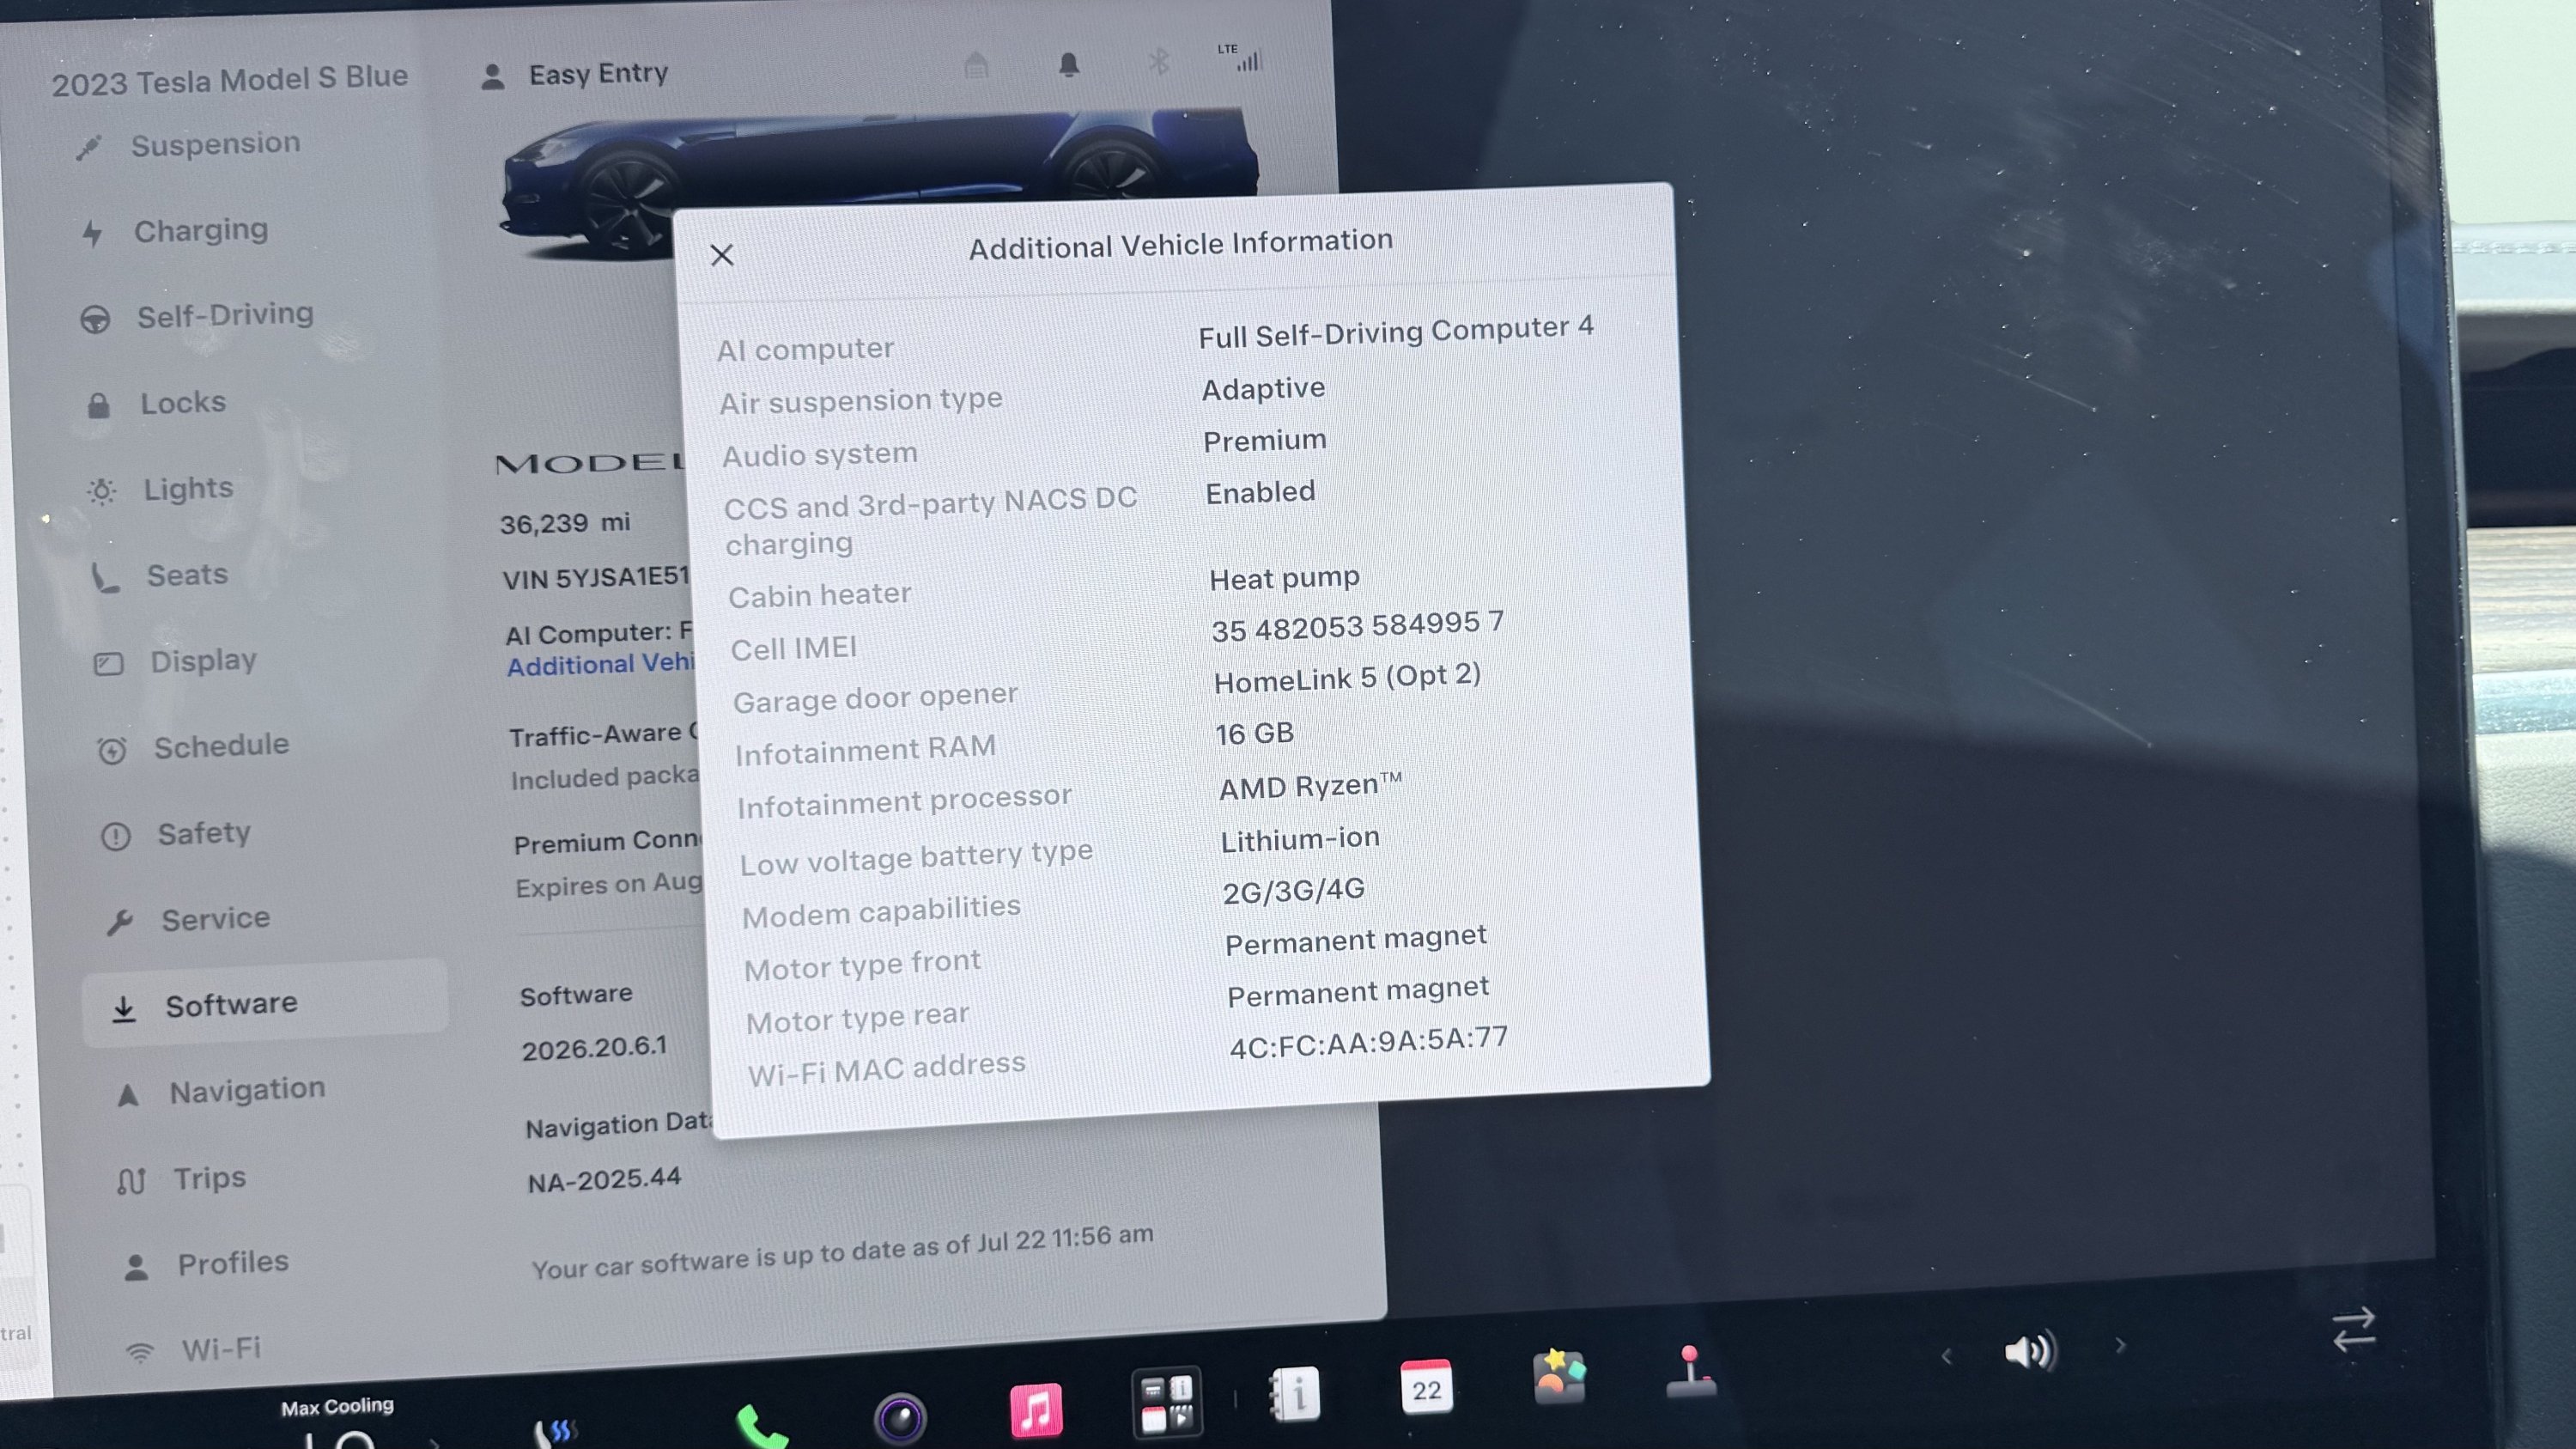The image size is (2576, 1449).
Task: Select the Wi-Fi MAC address value
Action: tap(1368, 1042)
